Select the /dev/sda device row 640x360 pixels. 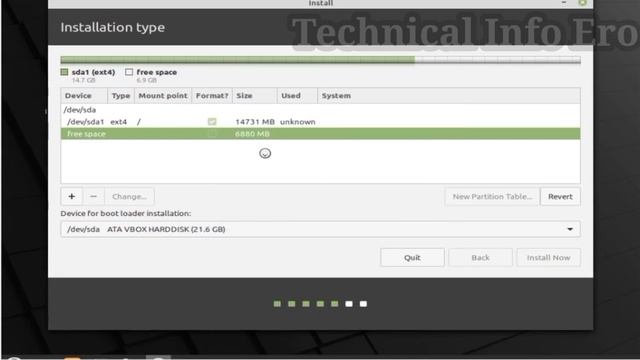point(320,110)
